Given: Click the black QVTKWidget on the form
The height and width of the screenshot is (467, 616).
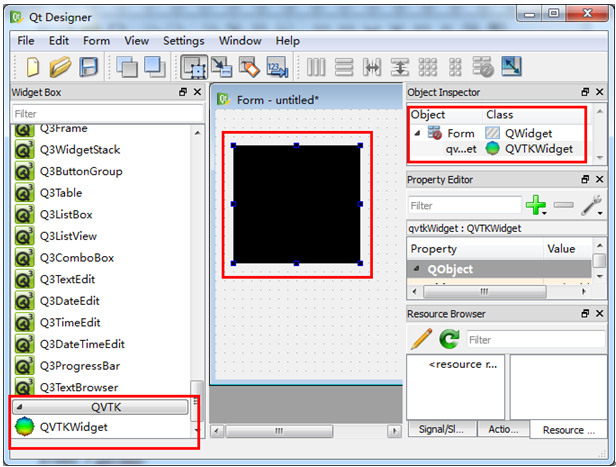Looking at the screenshot, I should click(x=297, y=204).
